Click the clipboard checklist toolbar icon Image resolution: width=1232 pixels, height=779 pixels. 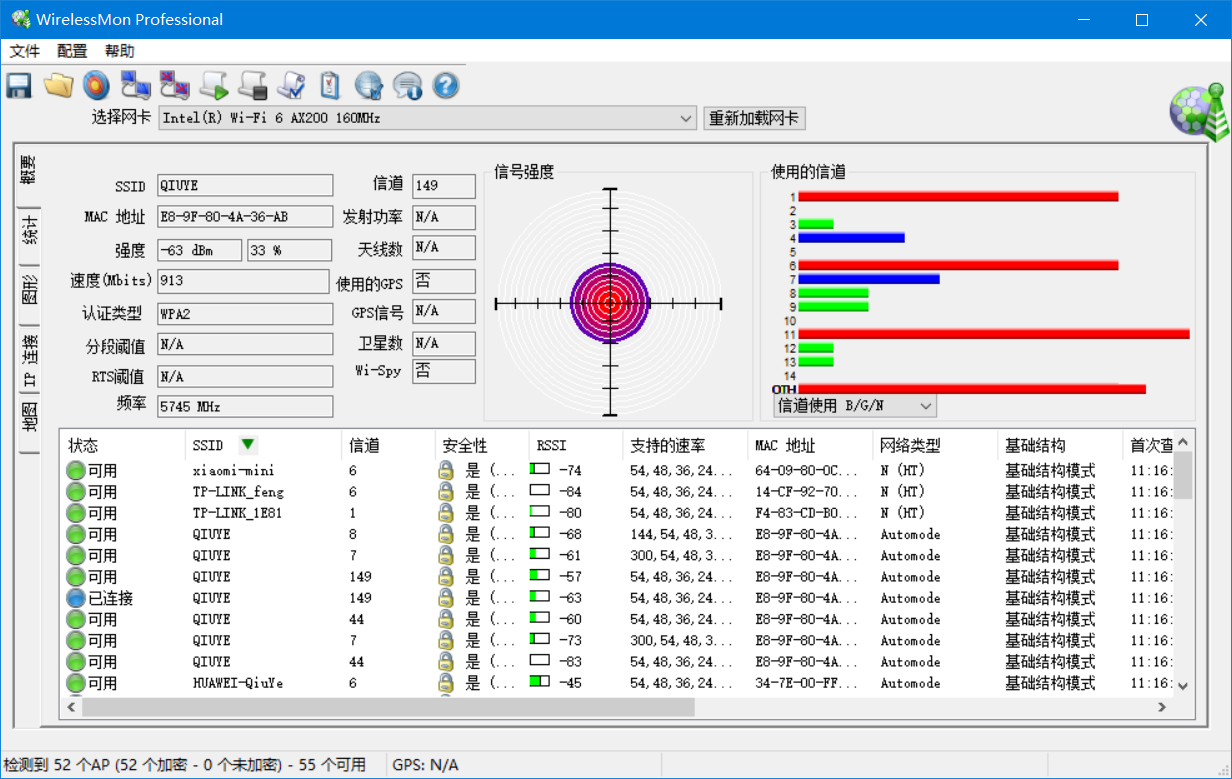pyautogui.click(x=329, y=86)
